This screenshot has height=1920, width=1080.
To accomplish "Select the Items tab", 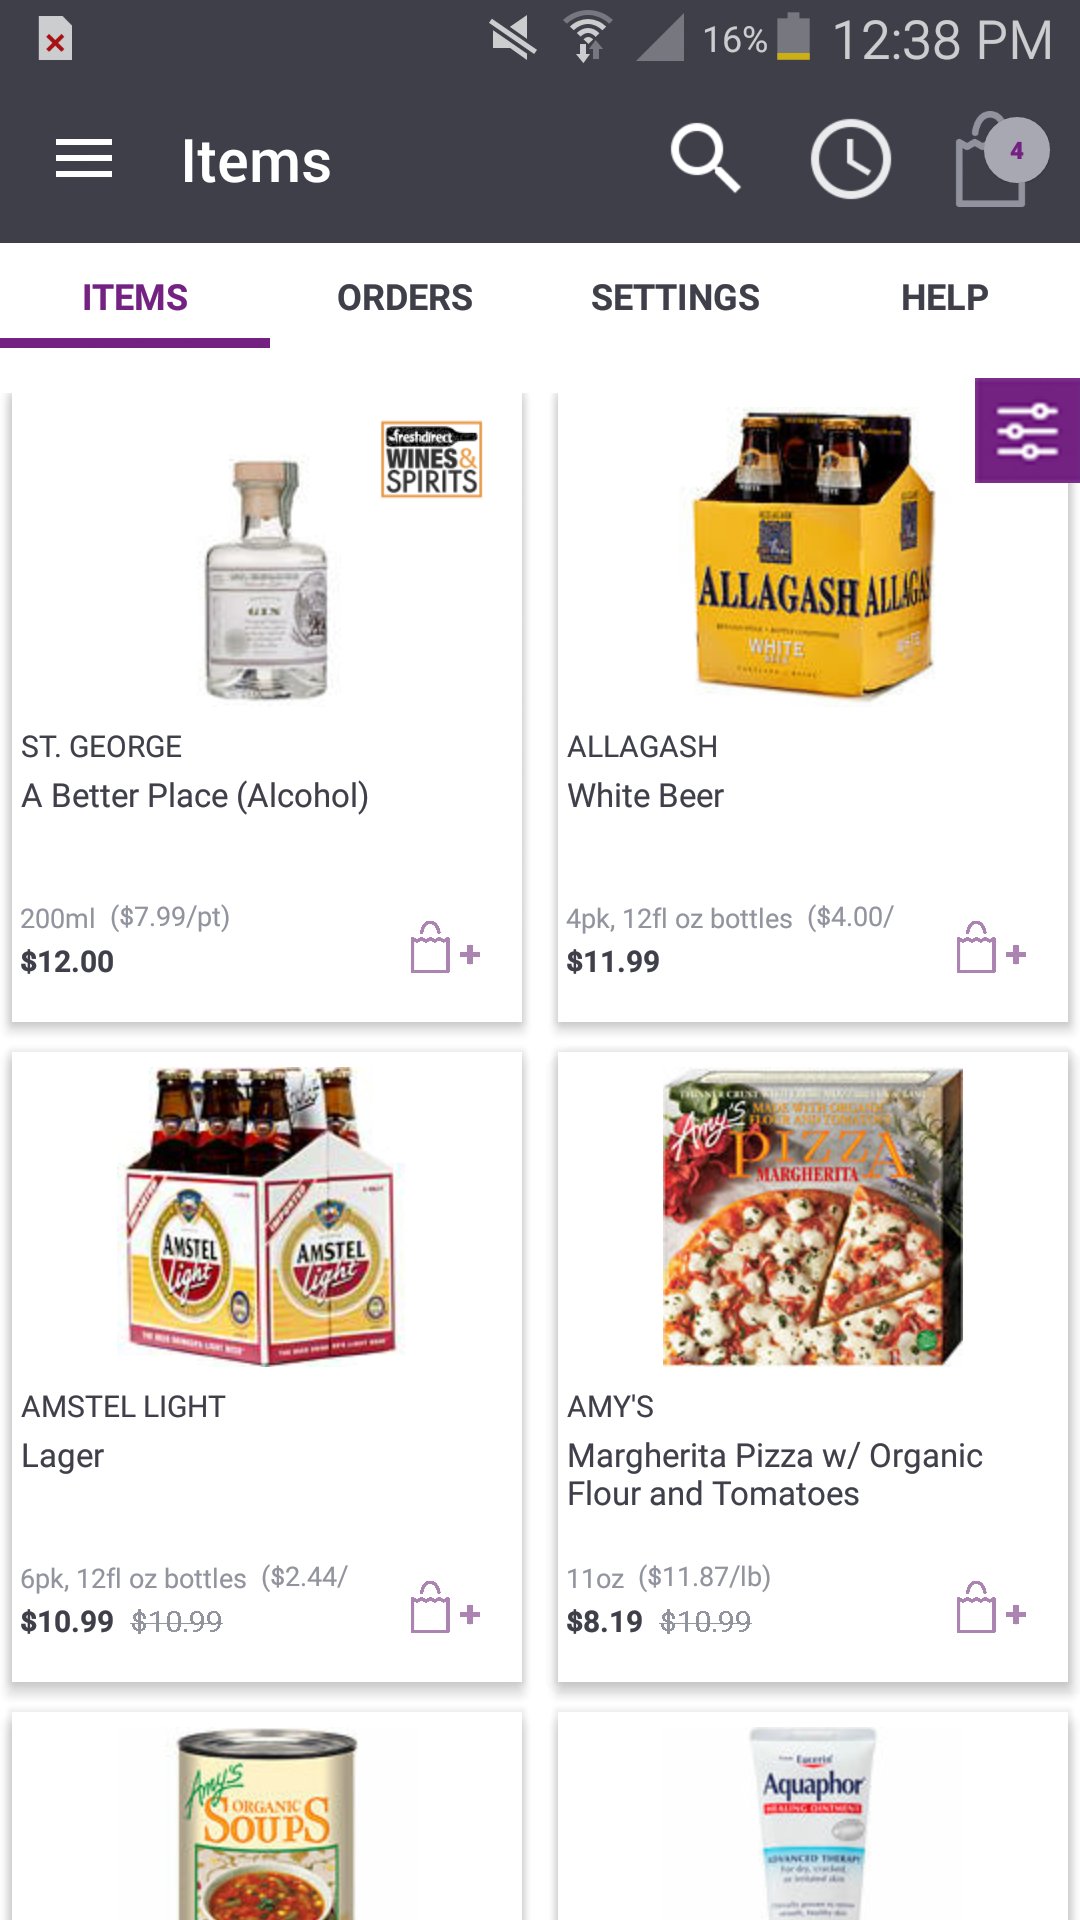I will point(135,298).
